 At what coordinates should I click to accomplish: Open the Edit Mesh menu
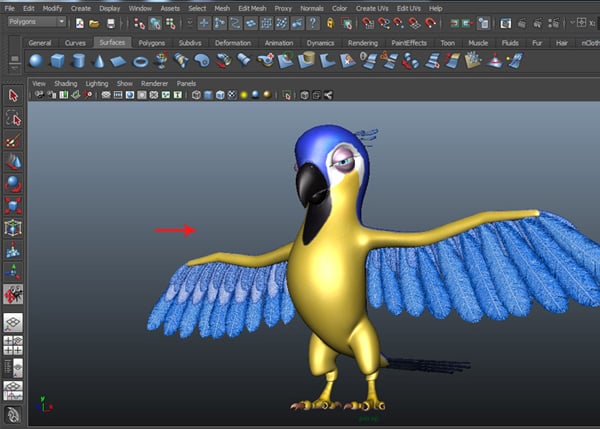[251, 8]
